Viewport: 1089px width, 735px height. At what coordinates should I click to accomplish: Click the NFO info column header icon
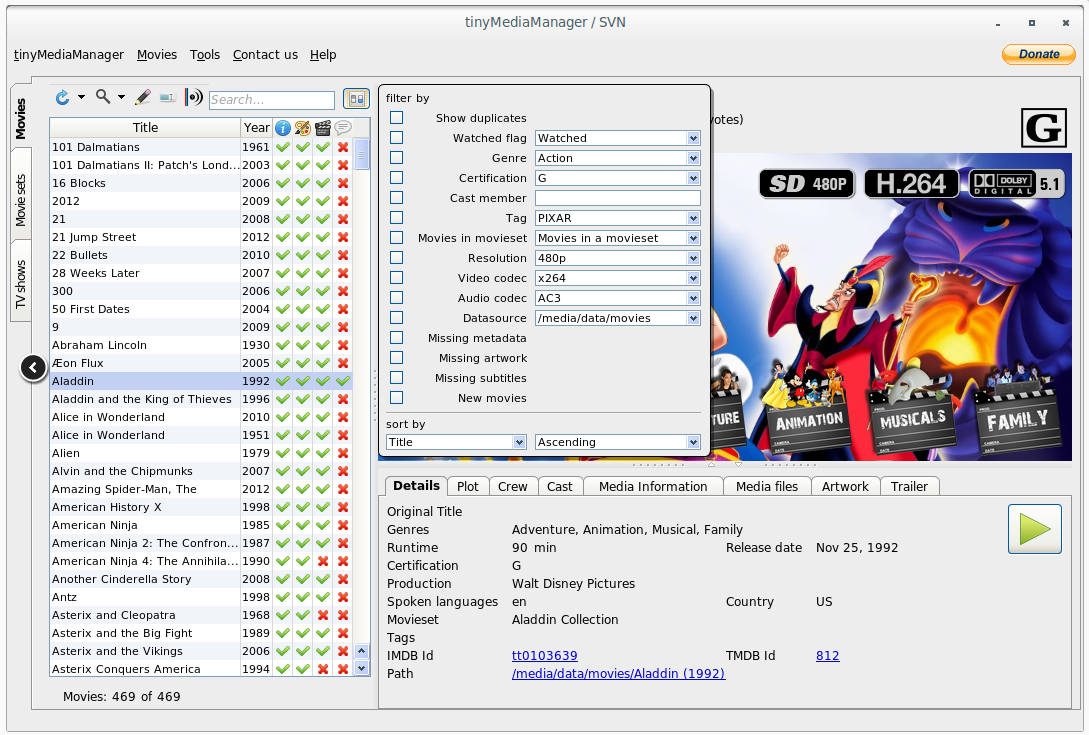click(x=282, y=128)
